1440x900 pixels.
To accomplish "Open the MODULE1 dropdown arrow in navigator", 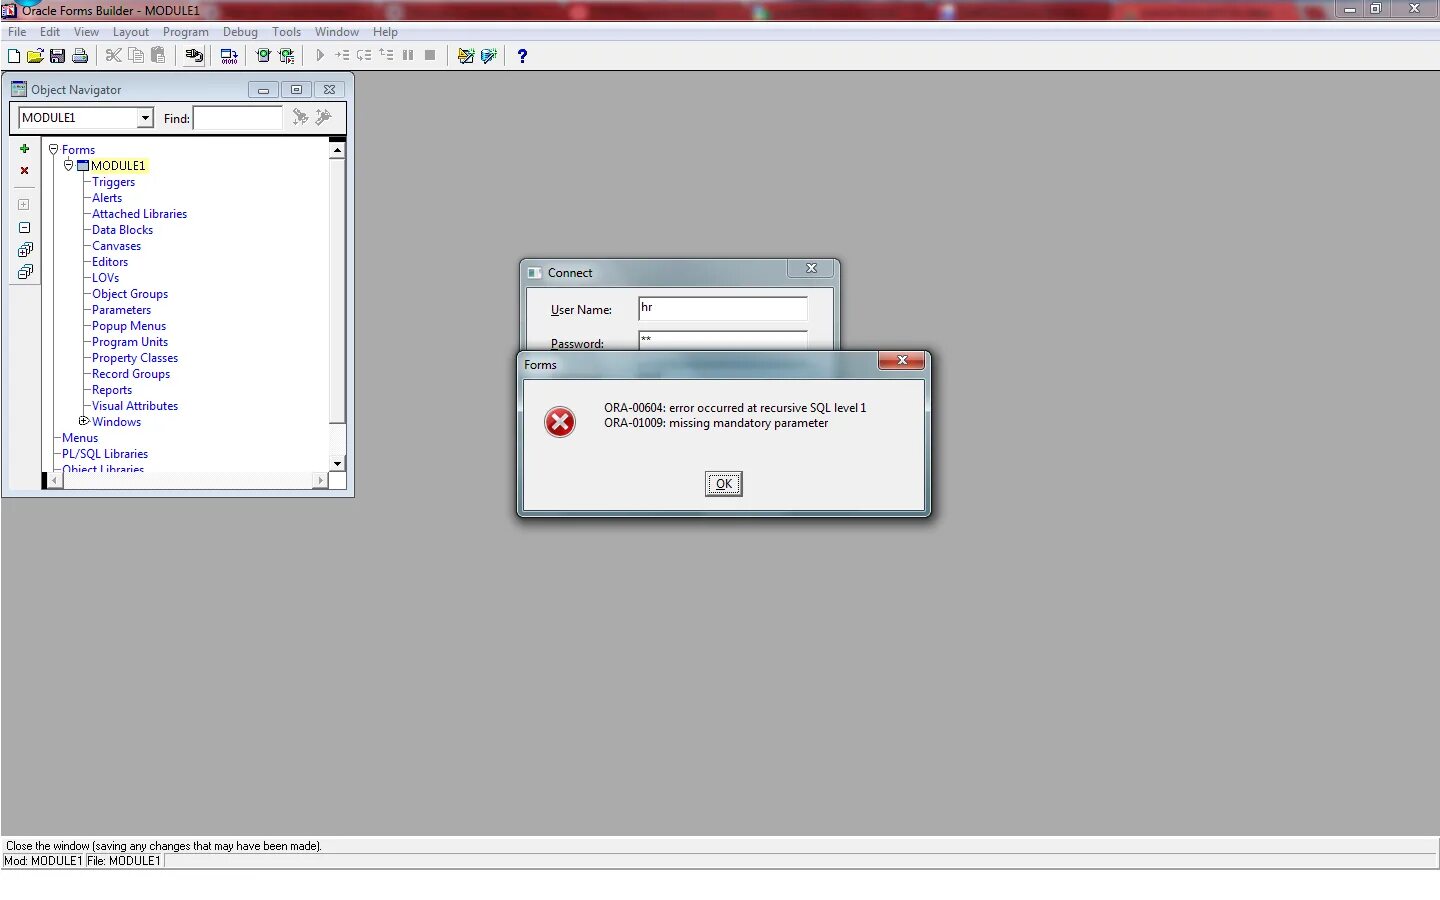I will [x=145, y=118].
